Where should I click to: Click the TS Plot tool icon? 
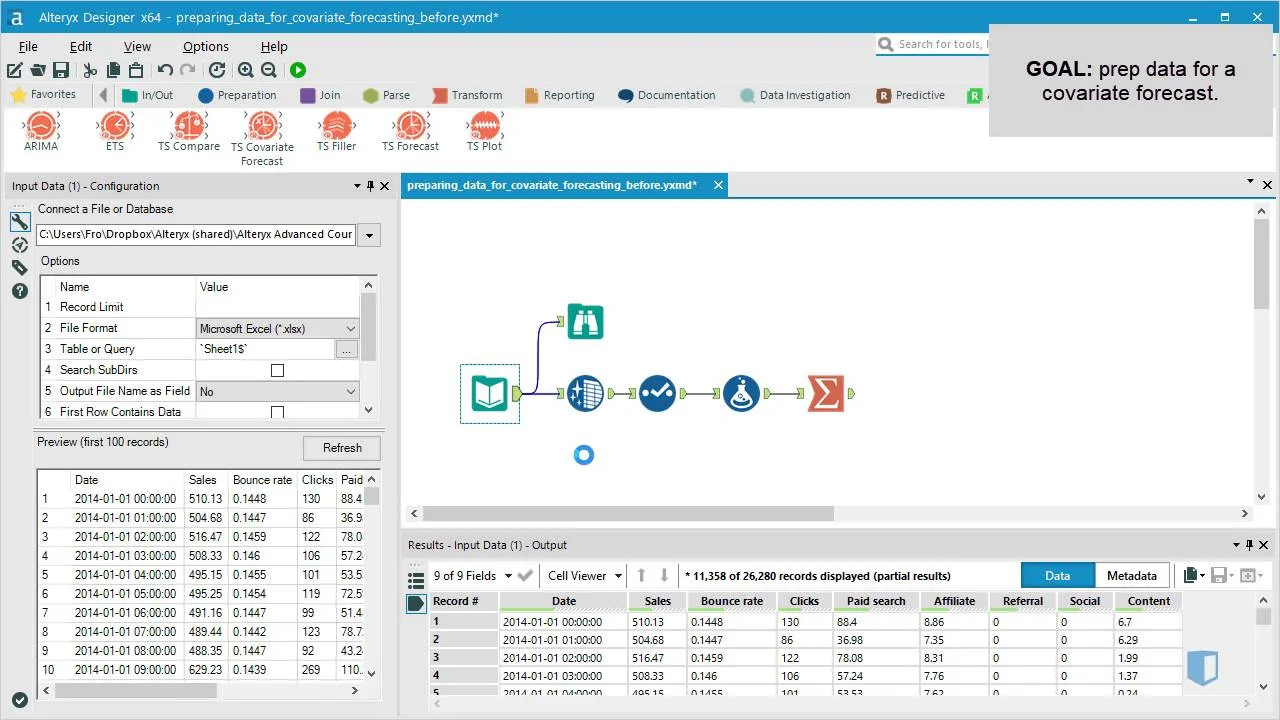coord(484,126)
